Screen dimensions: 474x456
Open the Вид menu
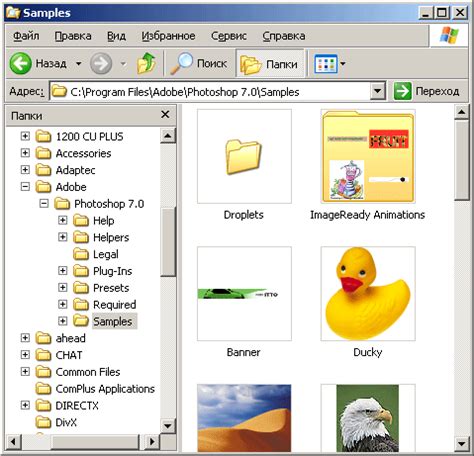(116, 36)
